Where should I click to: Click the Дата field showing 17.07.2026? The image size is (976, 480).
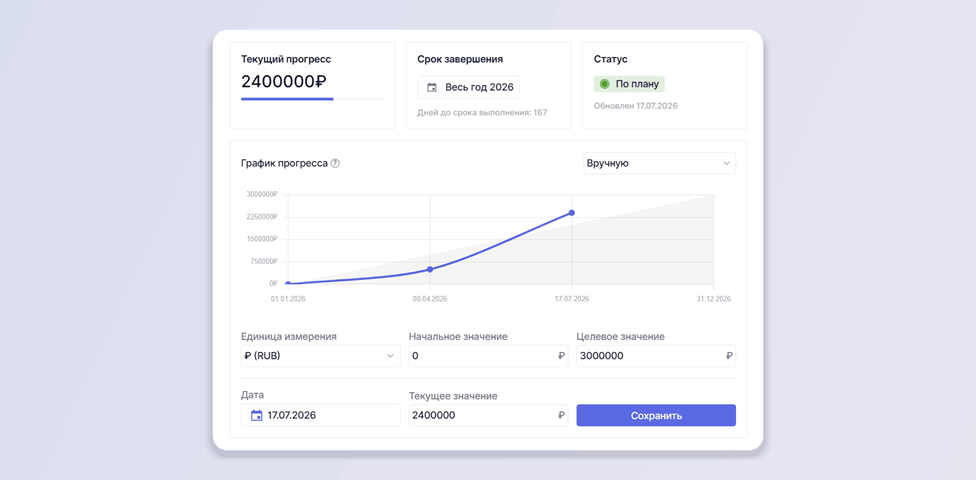pos(321,415)
